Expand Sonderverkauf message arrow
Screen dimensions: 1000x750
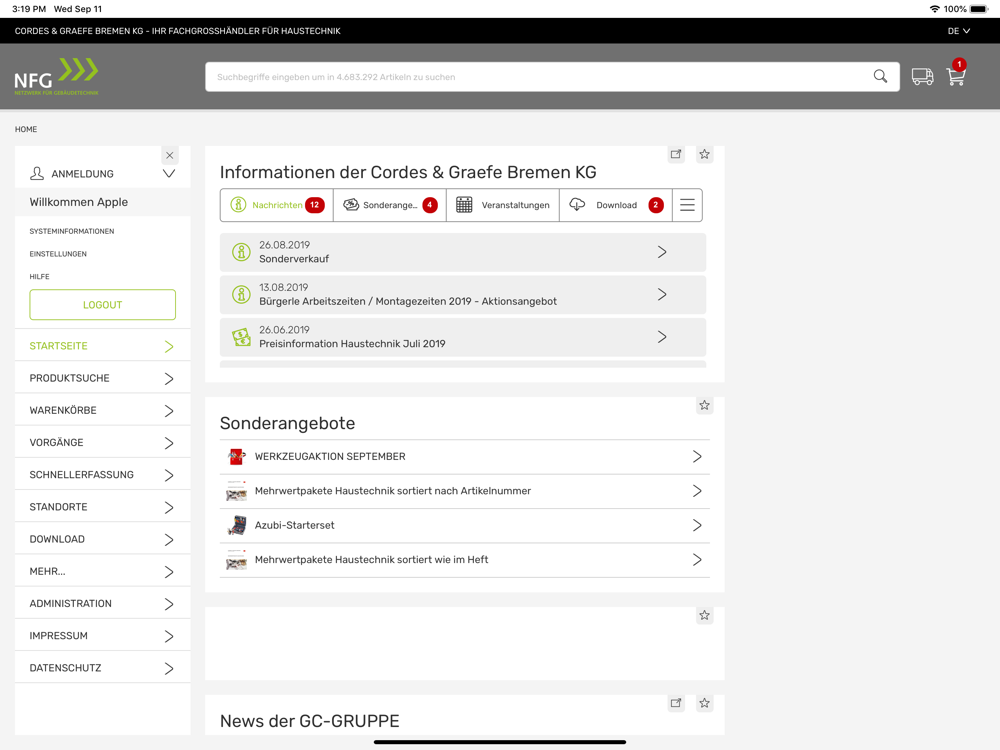tap(662, 252)
